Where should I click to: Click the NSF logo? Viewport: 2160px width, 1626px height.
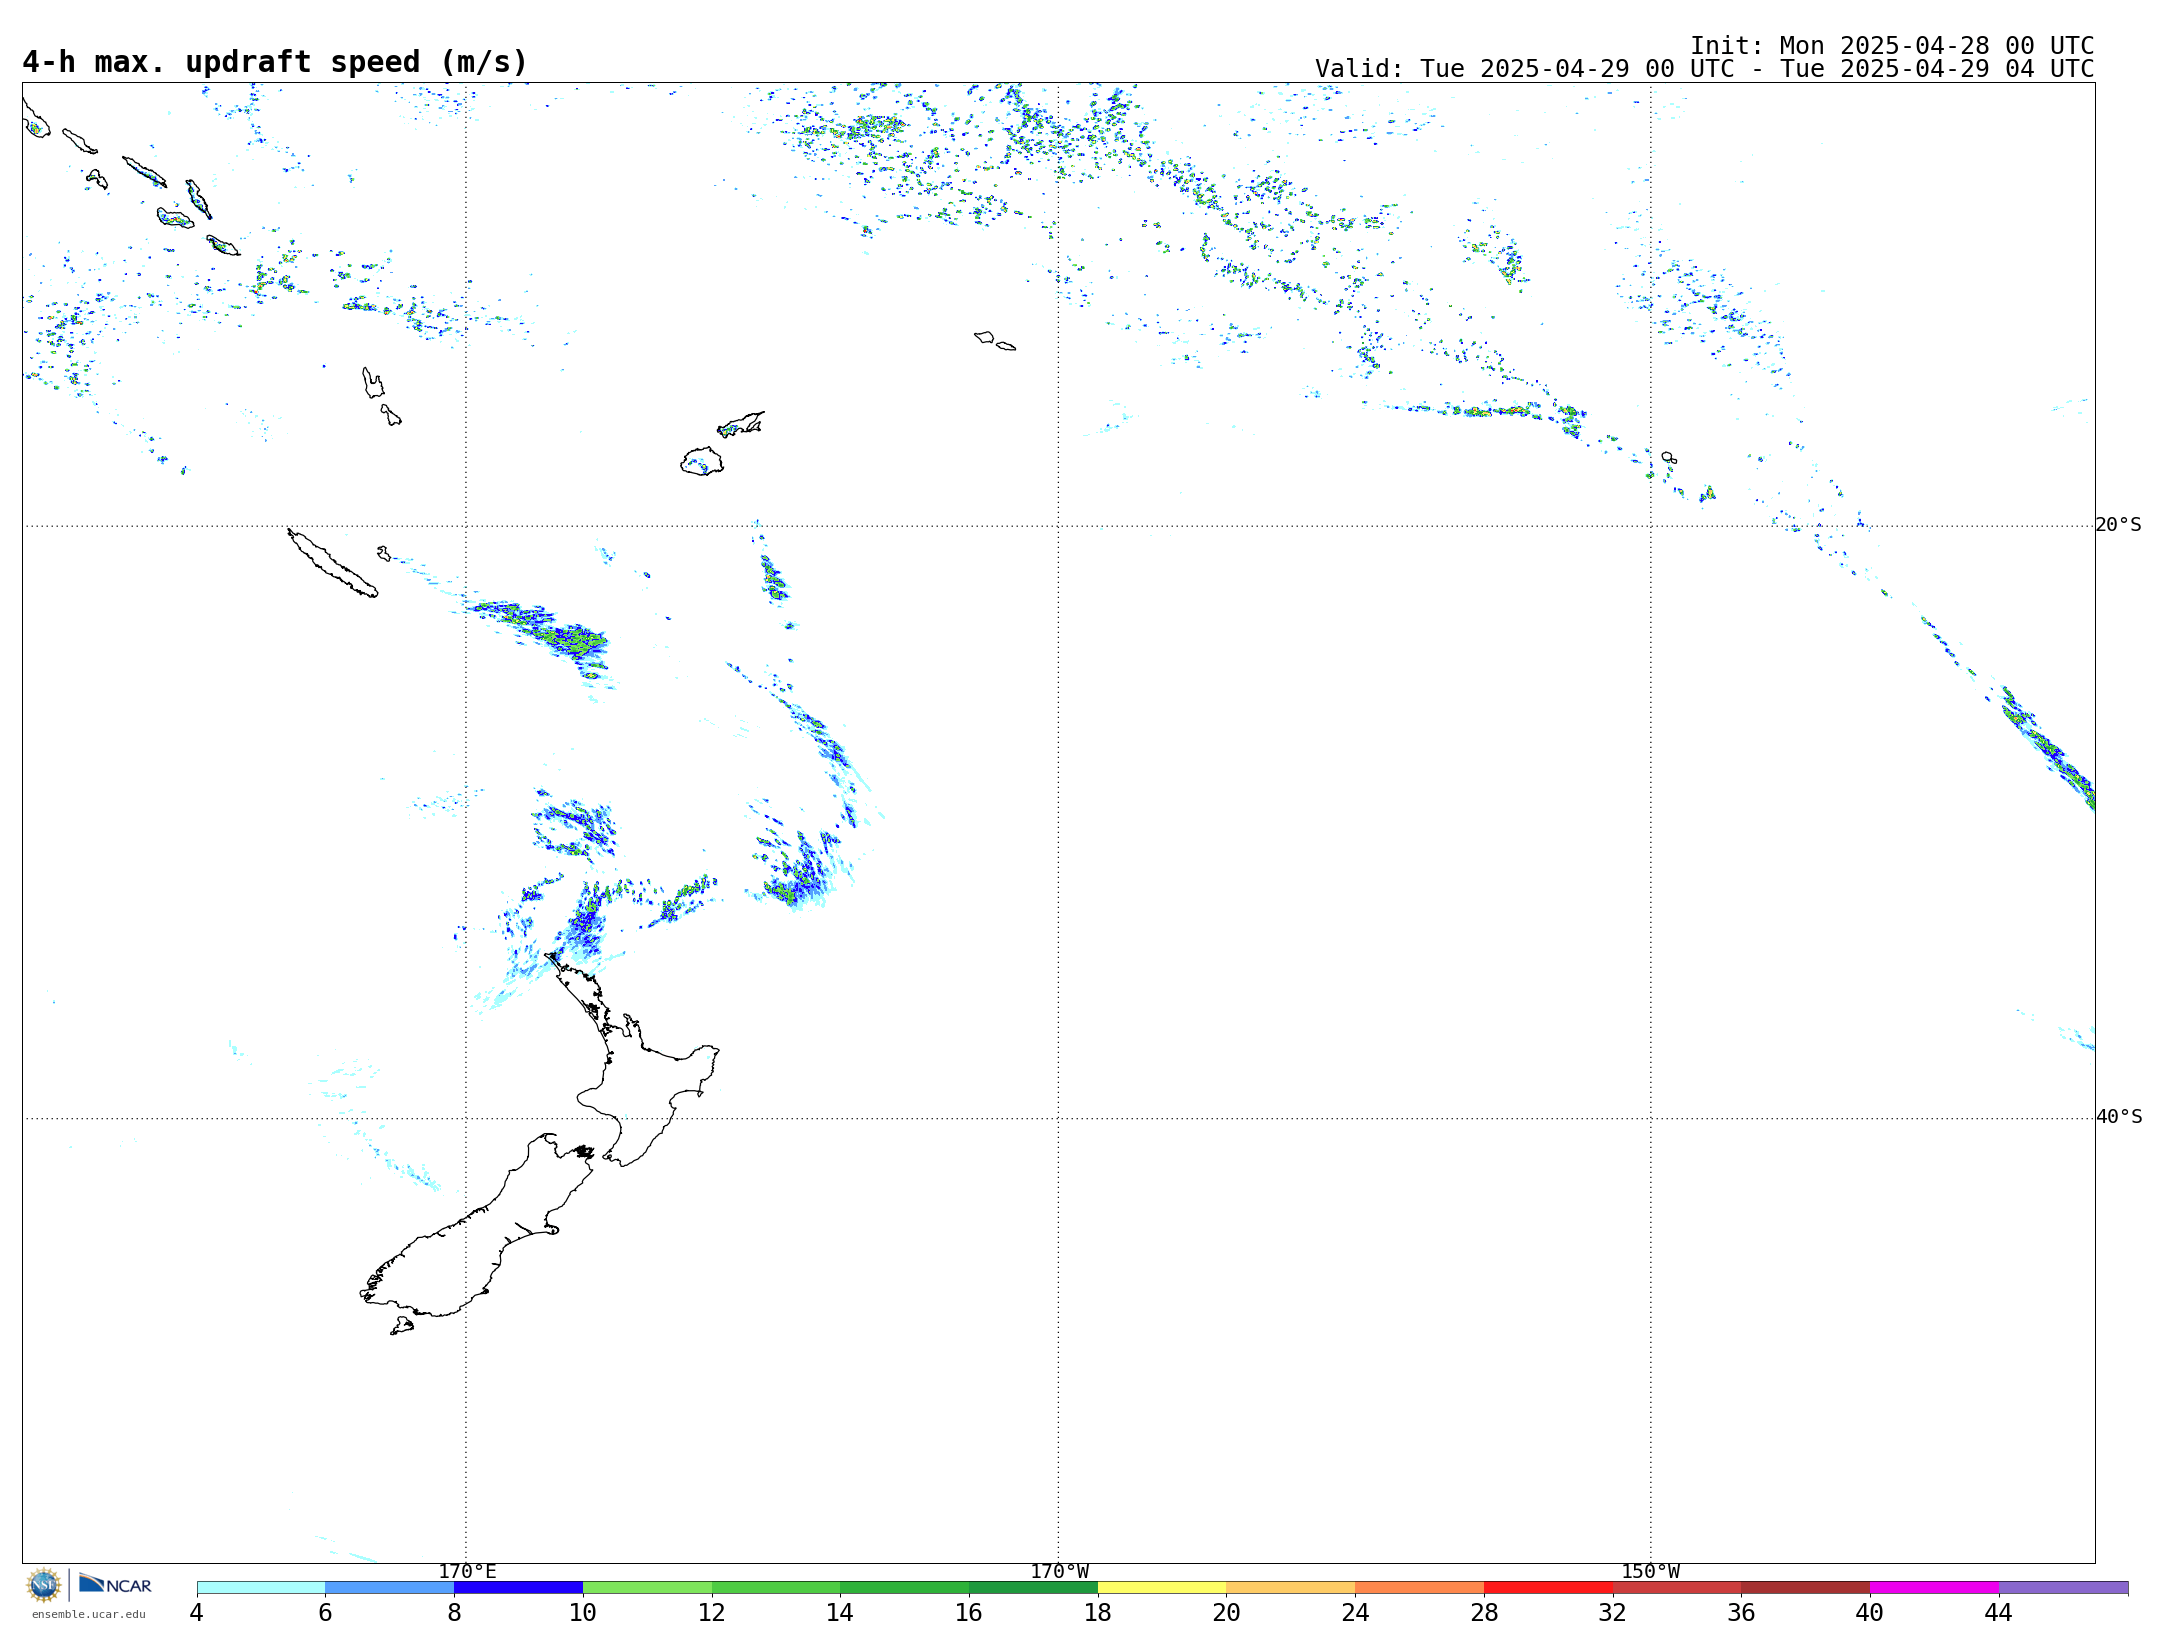pos(44,1585)
